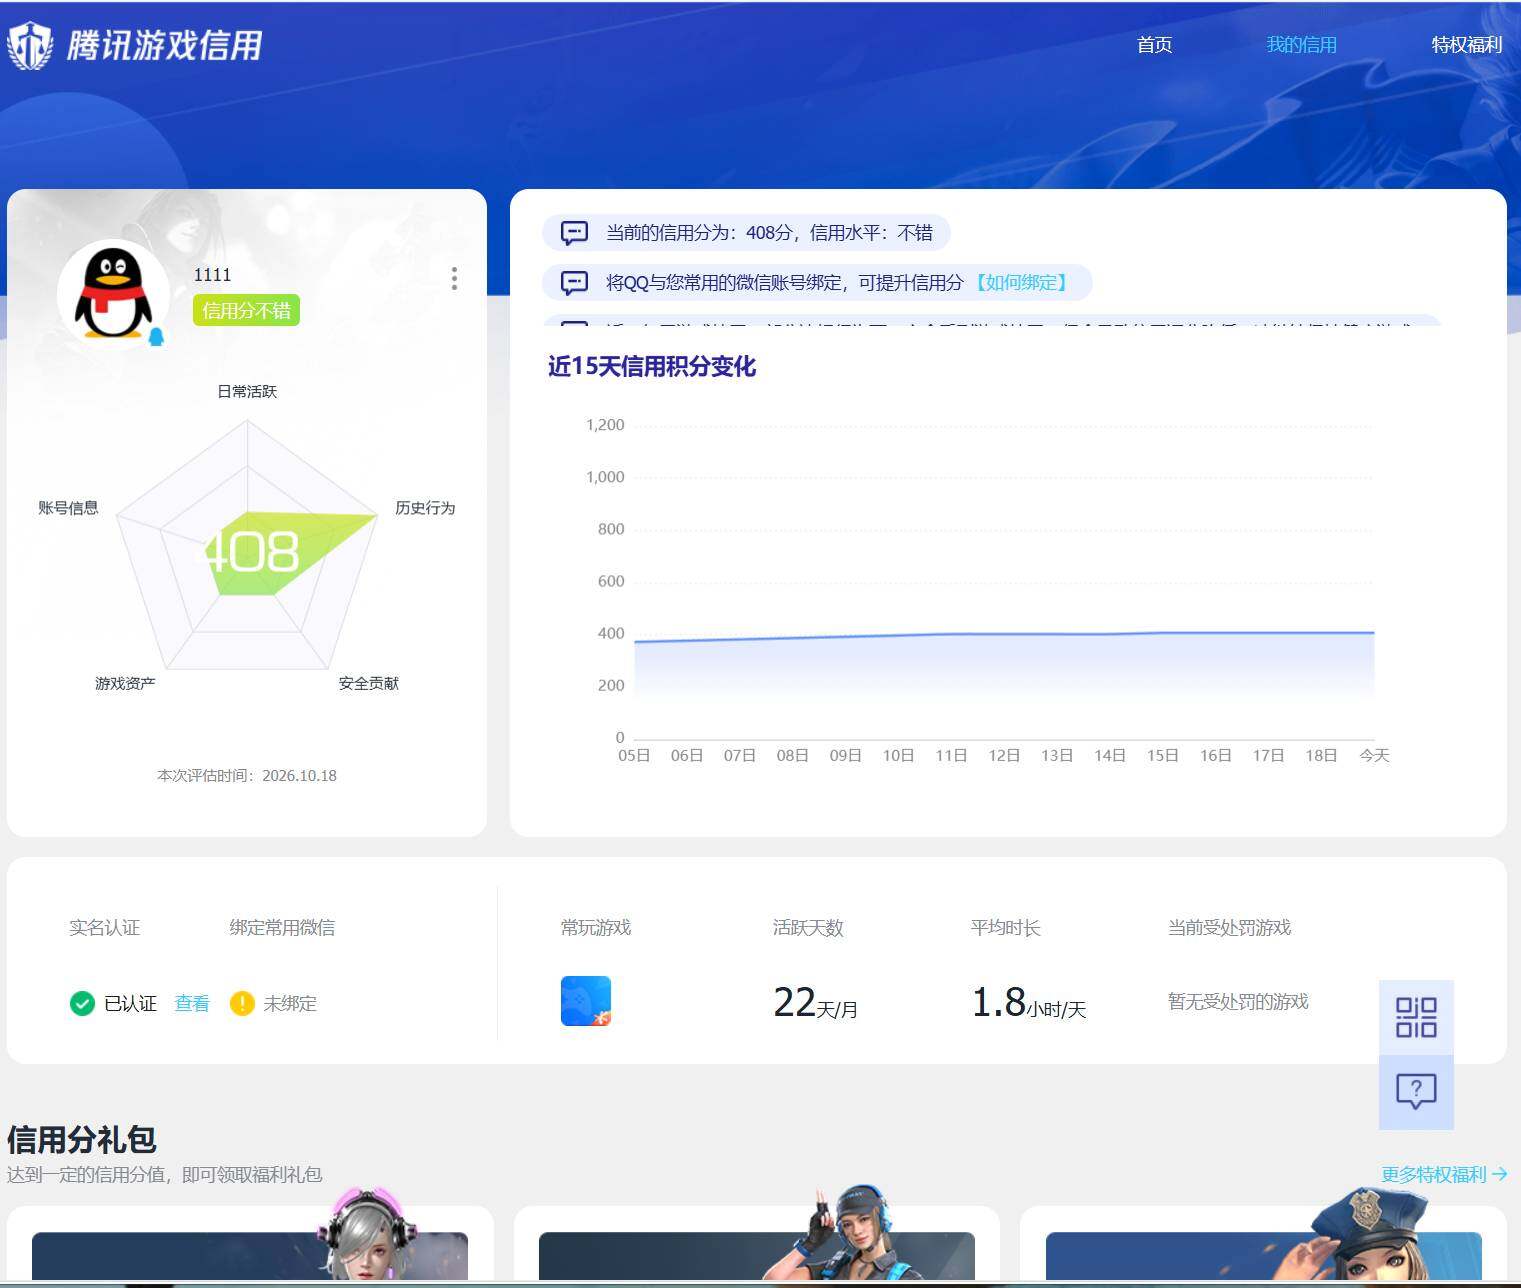Click the 22天/月 active days value
The image size is (1521, 1288).
pos(815,1002)
